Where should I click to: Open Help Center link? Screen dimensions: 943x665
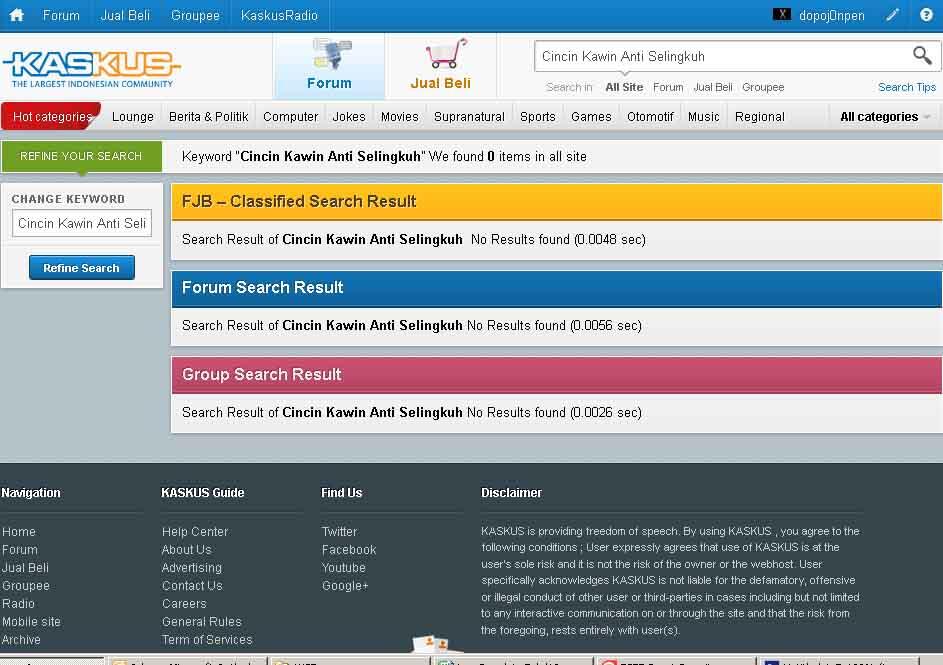195,532
